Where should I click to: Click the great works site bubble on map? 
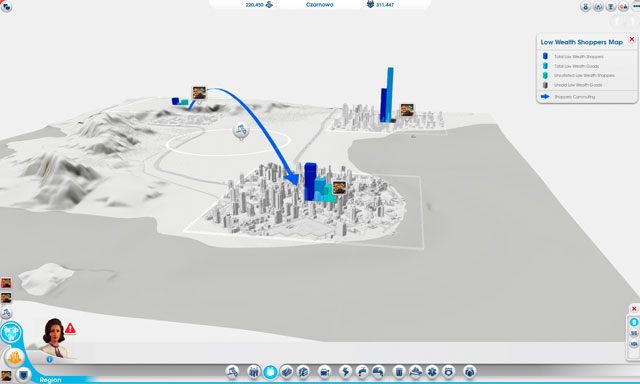click(240, 130)
